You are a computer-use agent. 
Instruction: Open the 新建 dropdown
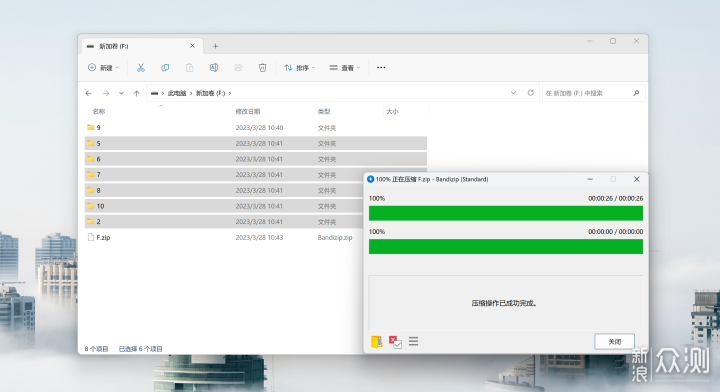[x=103, y=67]
